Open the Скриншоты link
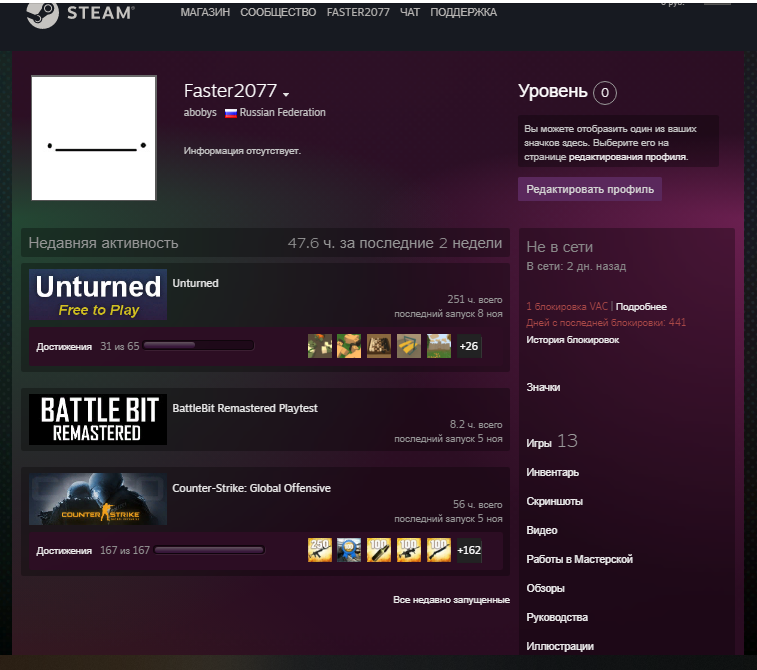The height and width of the screenshot is (670, 757). pyautogui.click(x=554, y=501)
